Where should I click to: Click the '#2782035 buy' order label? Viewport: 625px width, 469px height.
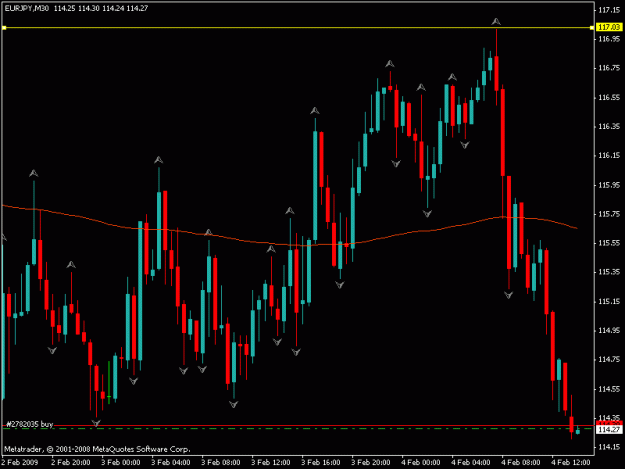pyautogui.click(x=30, y=424)
